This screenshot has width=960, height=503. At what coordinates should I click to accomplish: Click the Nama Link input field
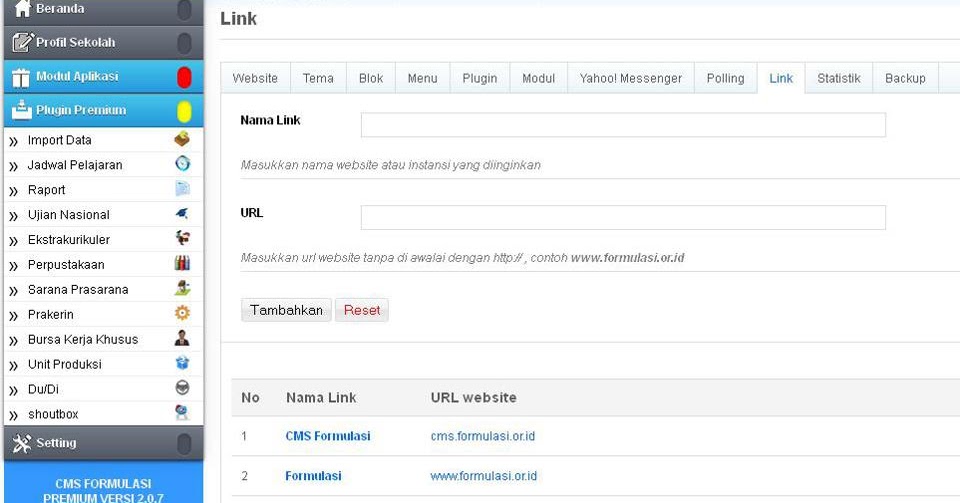[x=623, y=124]
